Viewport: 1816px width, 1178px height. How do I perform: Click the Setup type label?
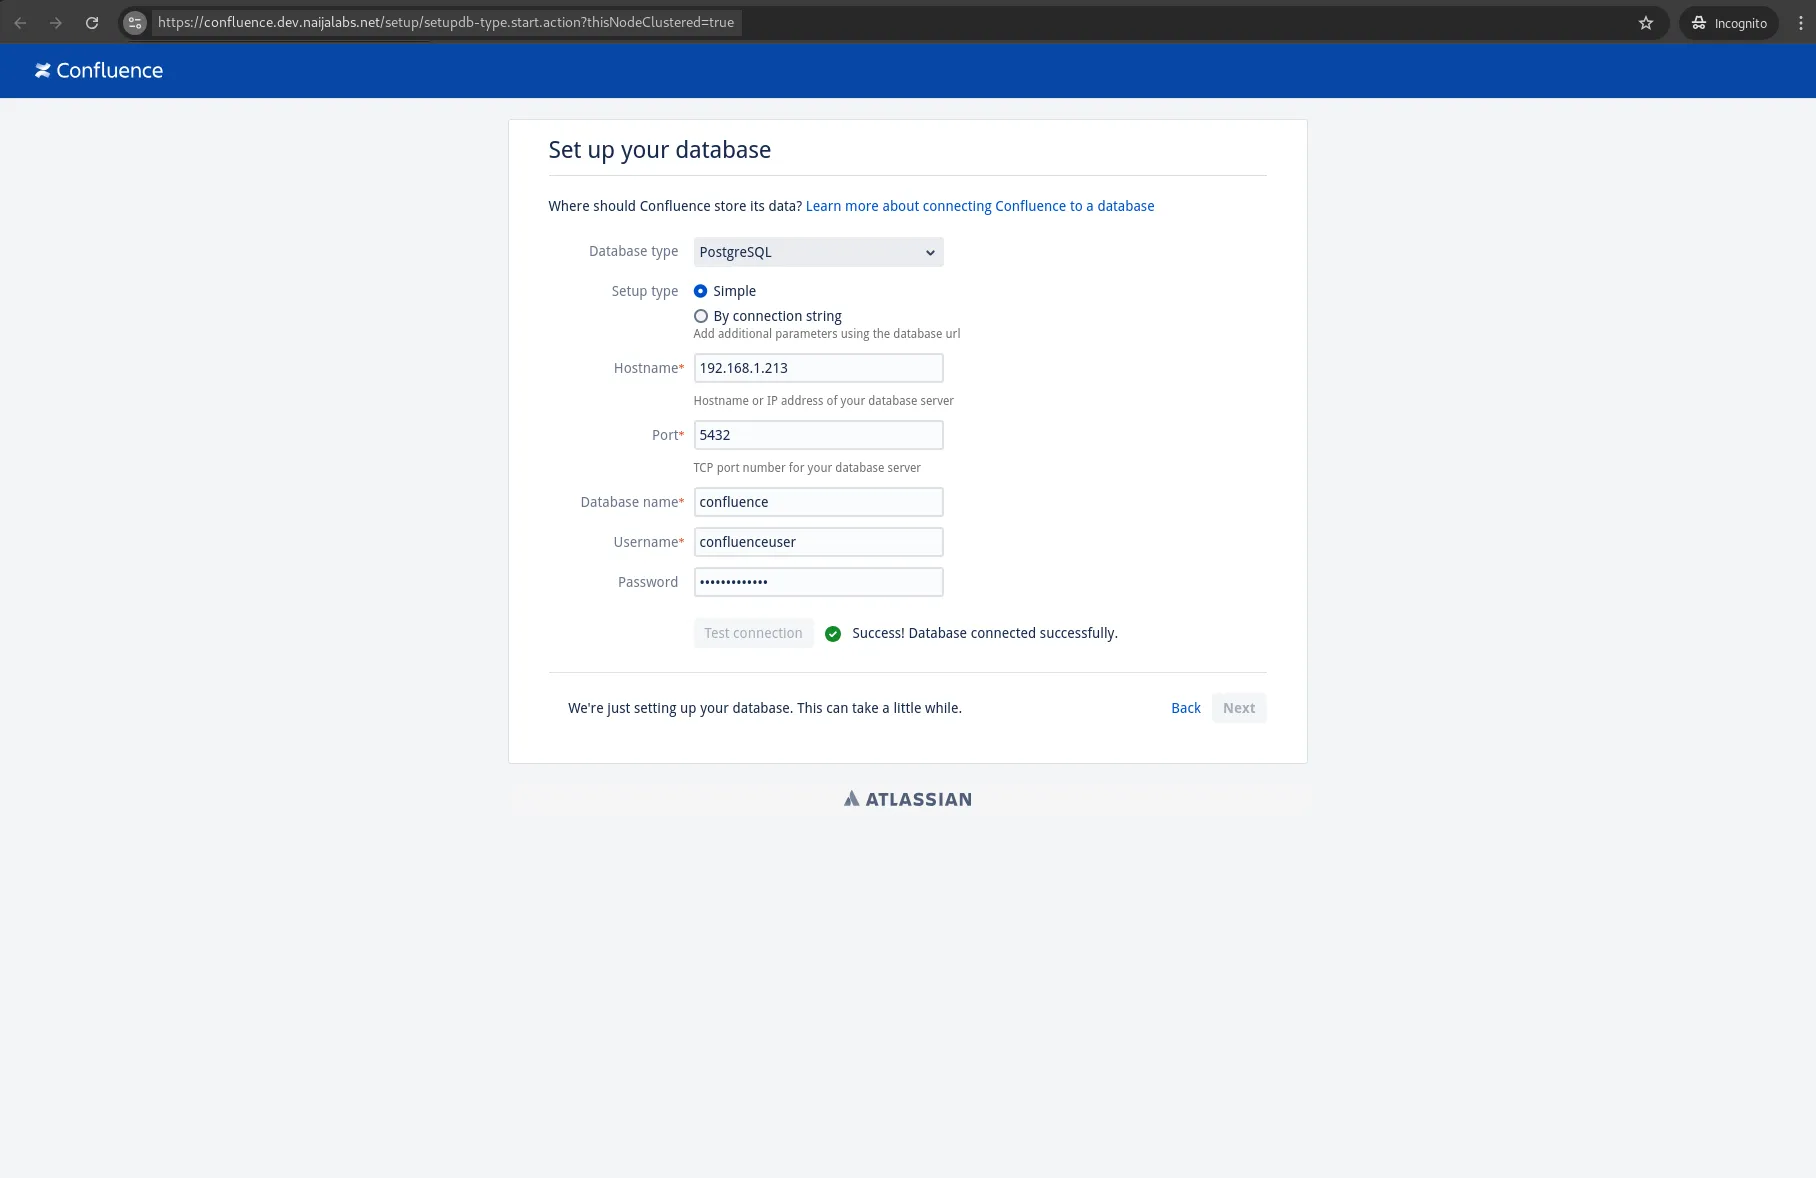tap(645, 291)
